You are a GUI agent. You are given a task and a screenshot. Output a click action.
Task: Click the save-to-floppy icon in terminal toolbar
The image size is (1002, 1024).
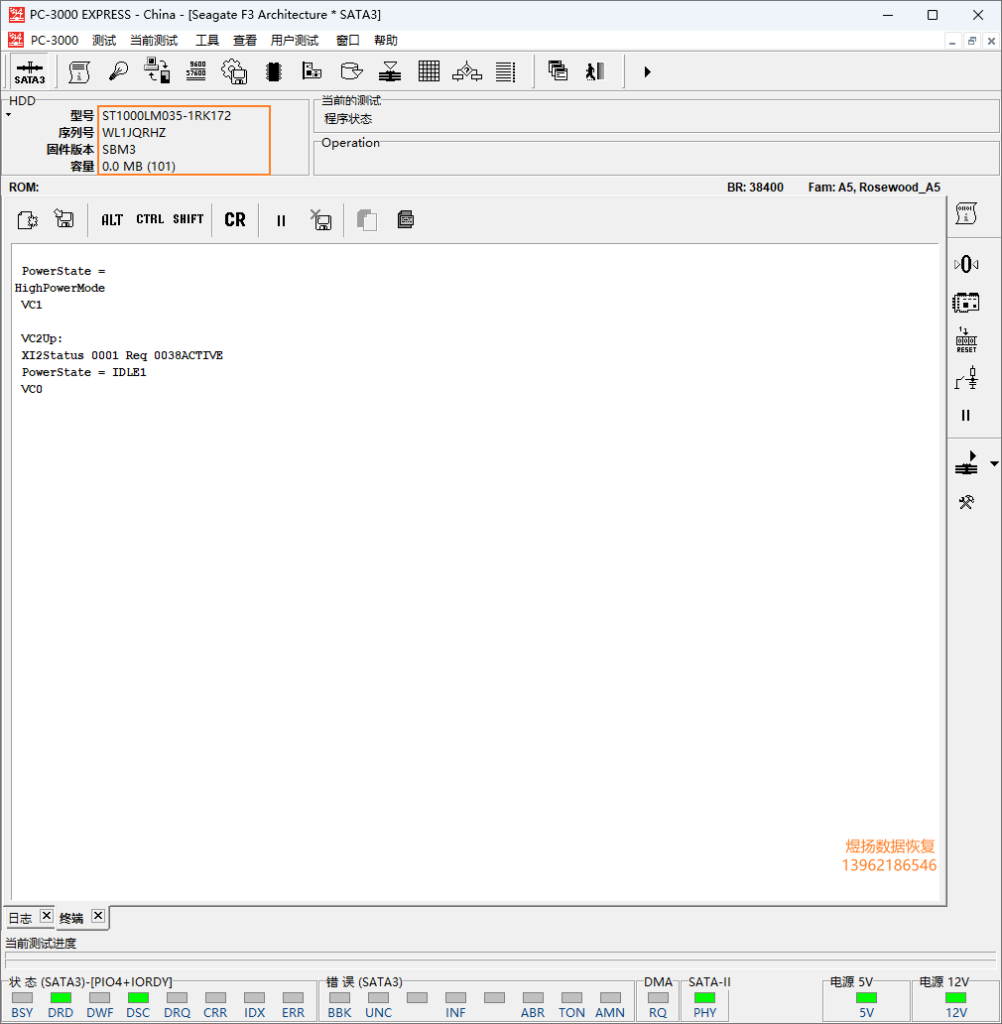64,219
